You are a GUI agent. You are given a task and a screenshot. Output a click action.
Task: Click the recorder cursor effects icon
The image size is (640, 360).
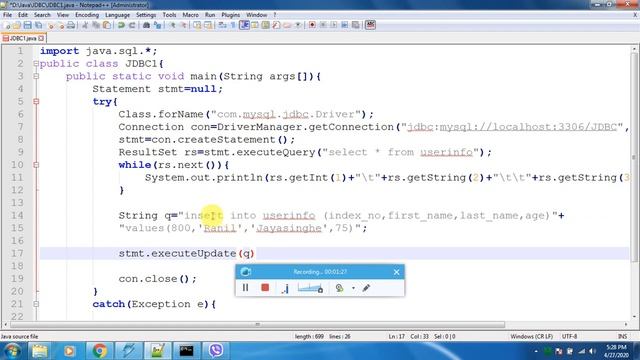coord(285,289)
